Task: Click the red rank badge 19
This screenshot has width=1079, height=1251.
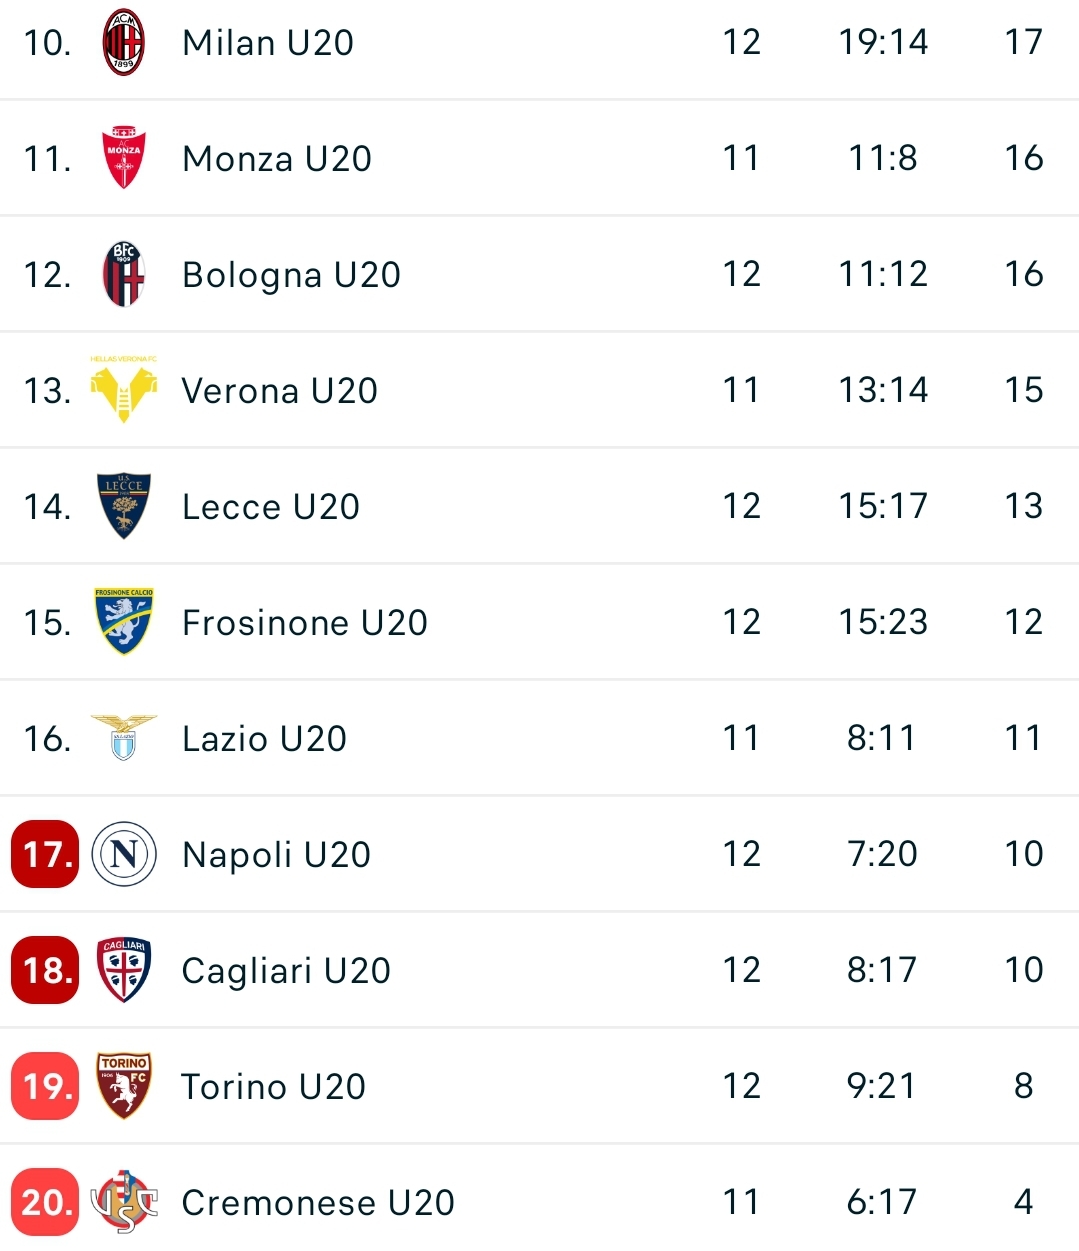Action: pyautogui.click(x=45, y=1086)
